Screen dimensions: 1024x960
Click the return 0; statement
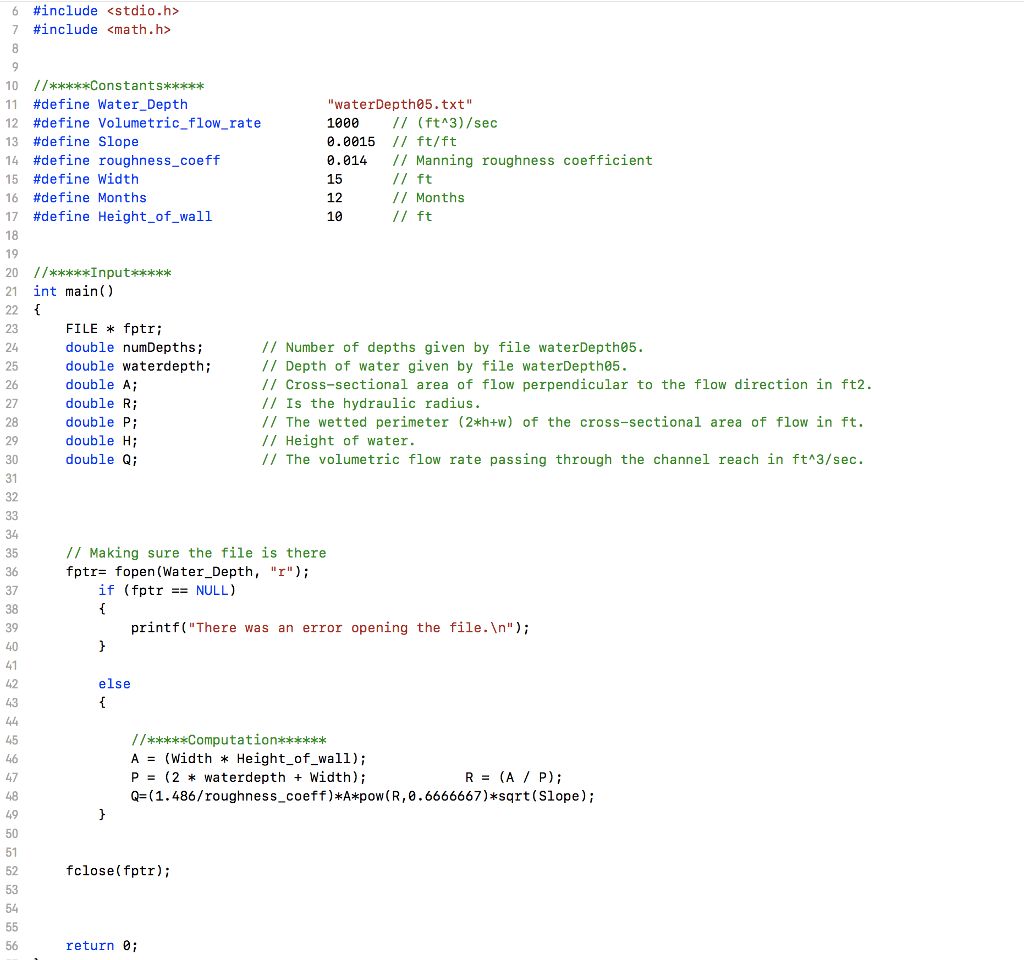(102, 946)
